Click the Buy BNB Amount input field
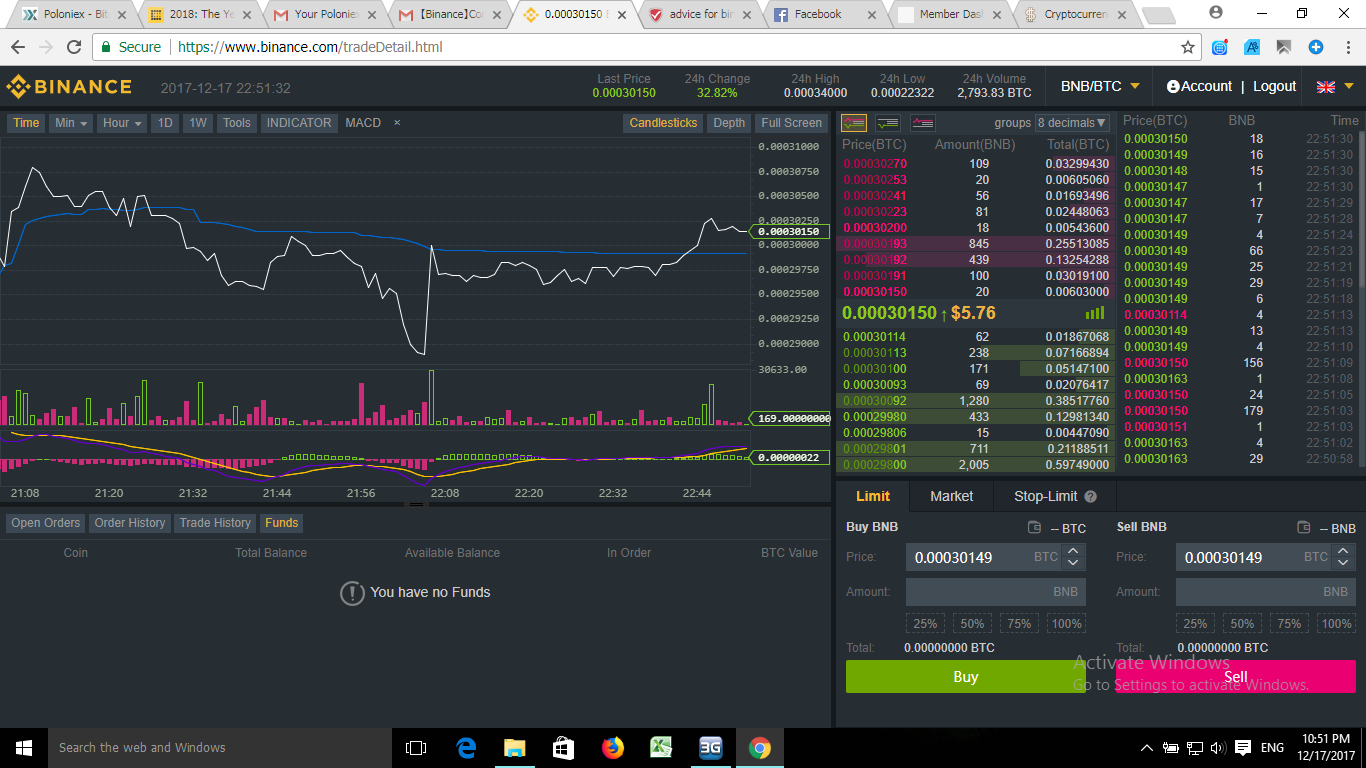Image resolution: width=1366 pixels, height=768 pixels. [x=995, y=591]
